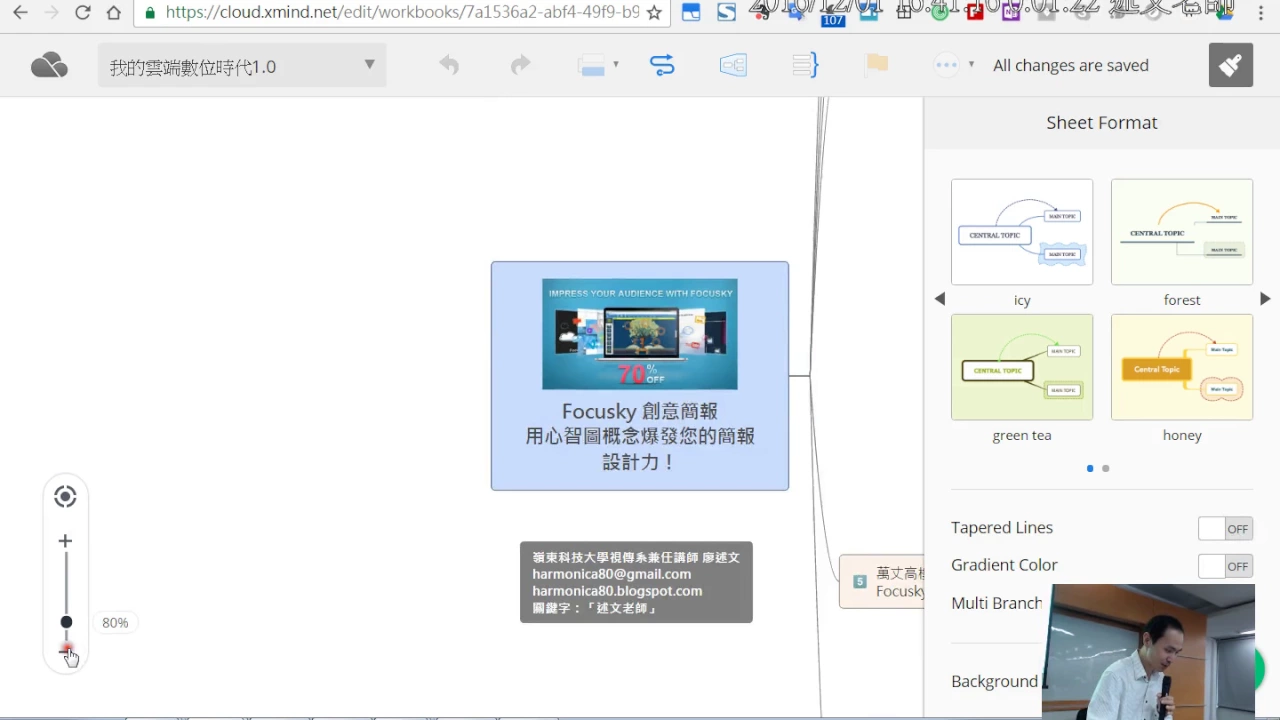Click the Background label
The height and width of the screenshot is (720, 1280).
(x=995, y=681)
